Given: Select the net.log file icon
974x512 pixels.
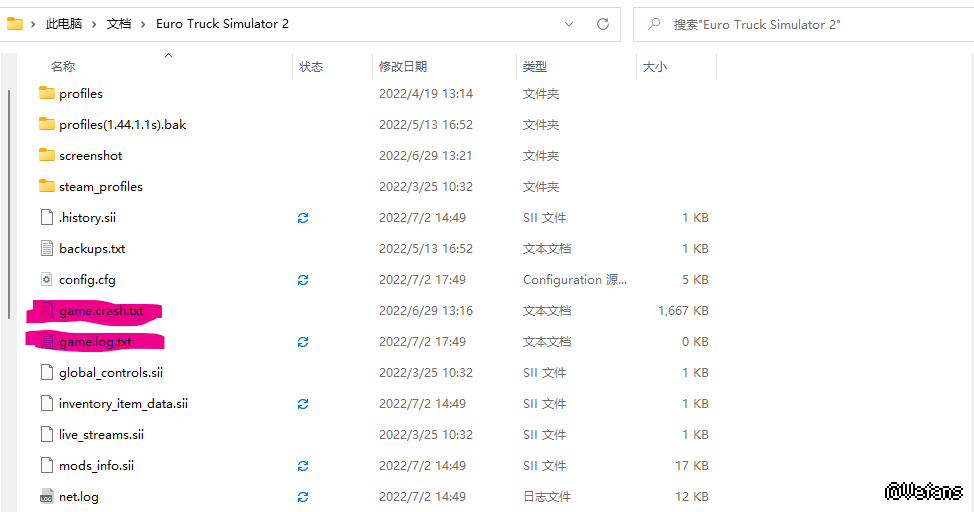Looking at the screenshot, I should coord(46,497).
